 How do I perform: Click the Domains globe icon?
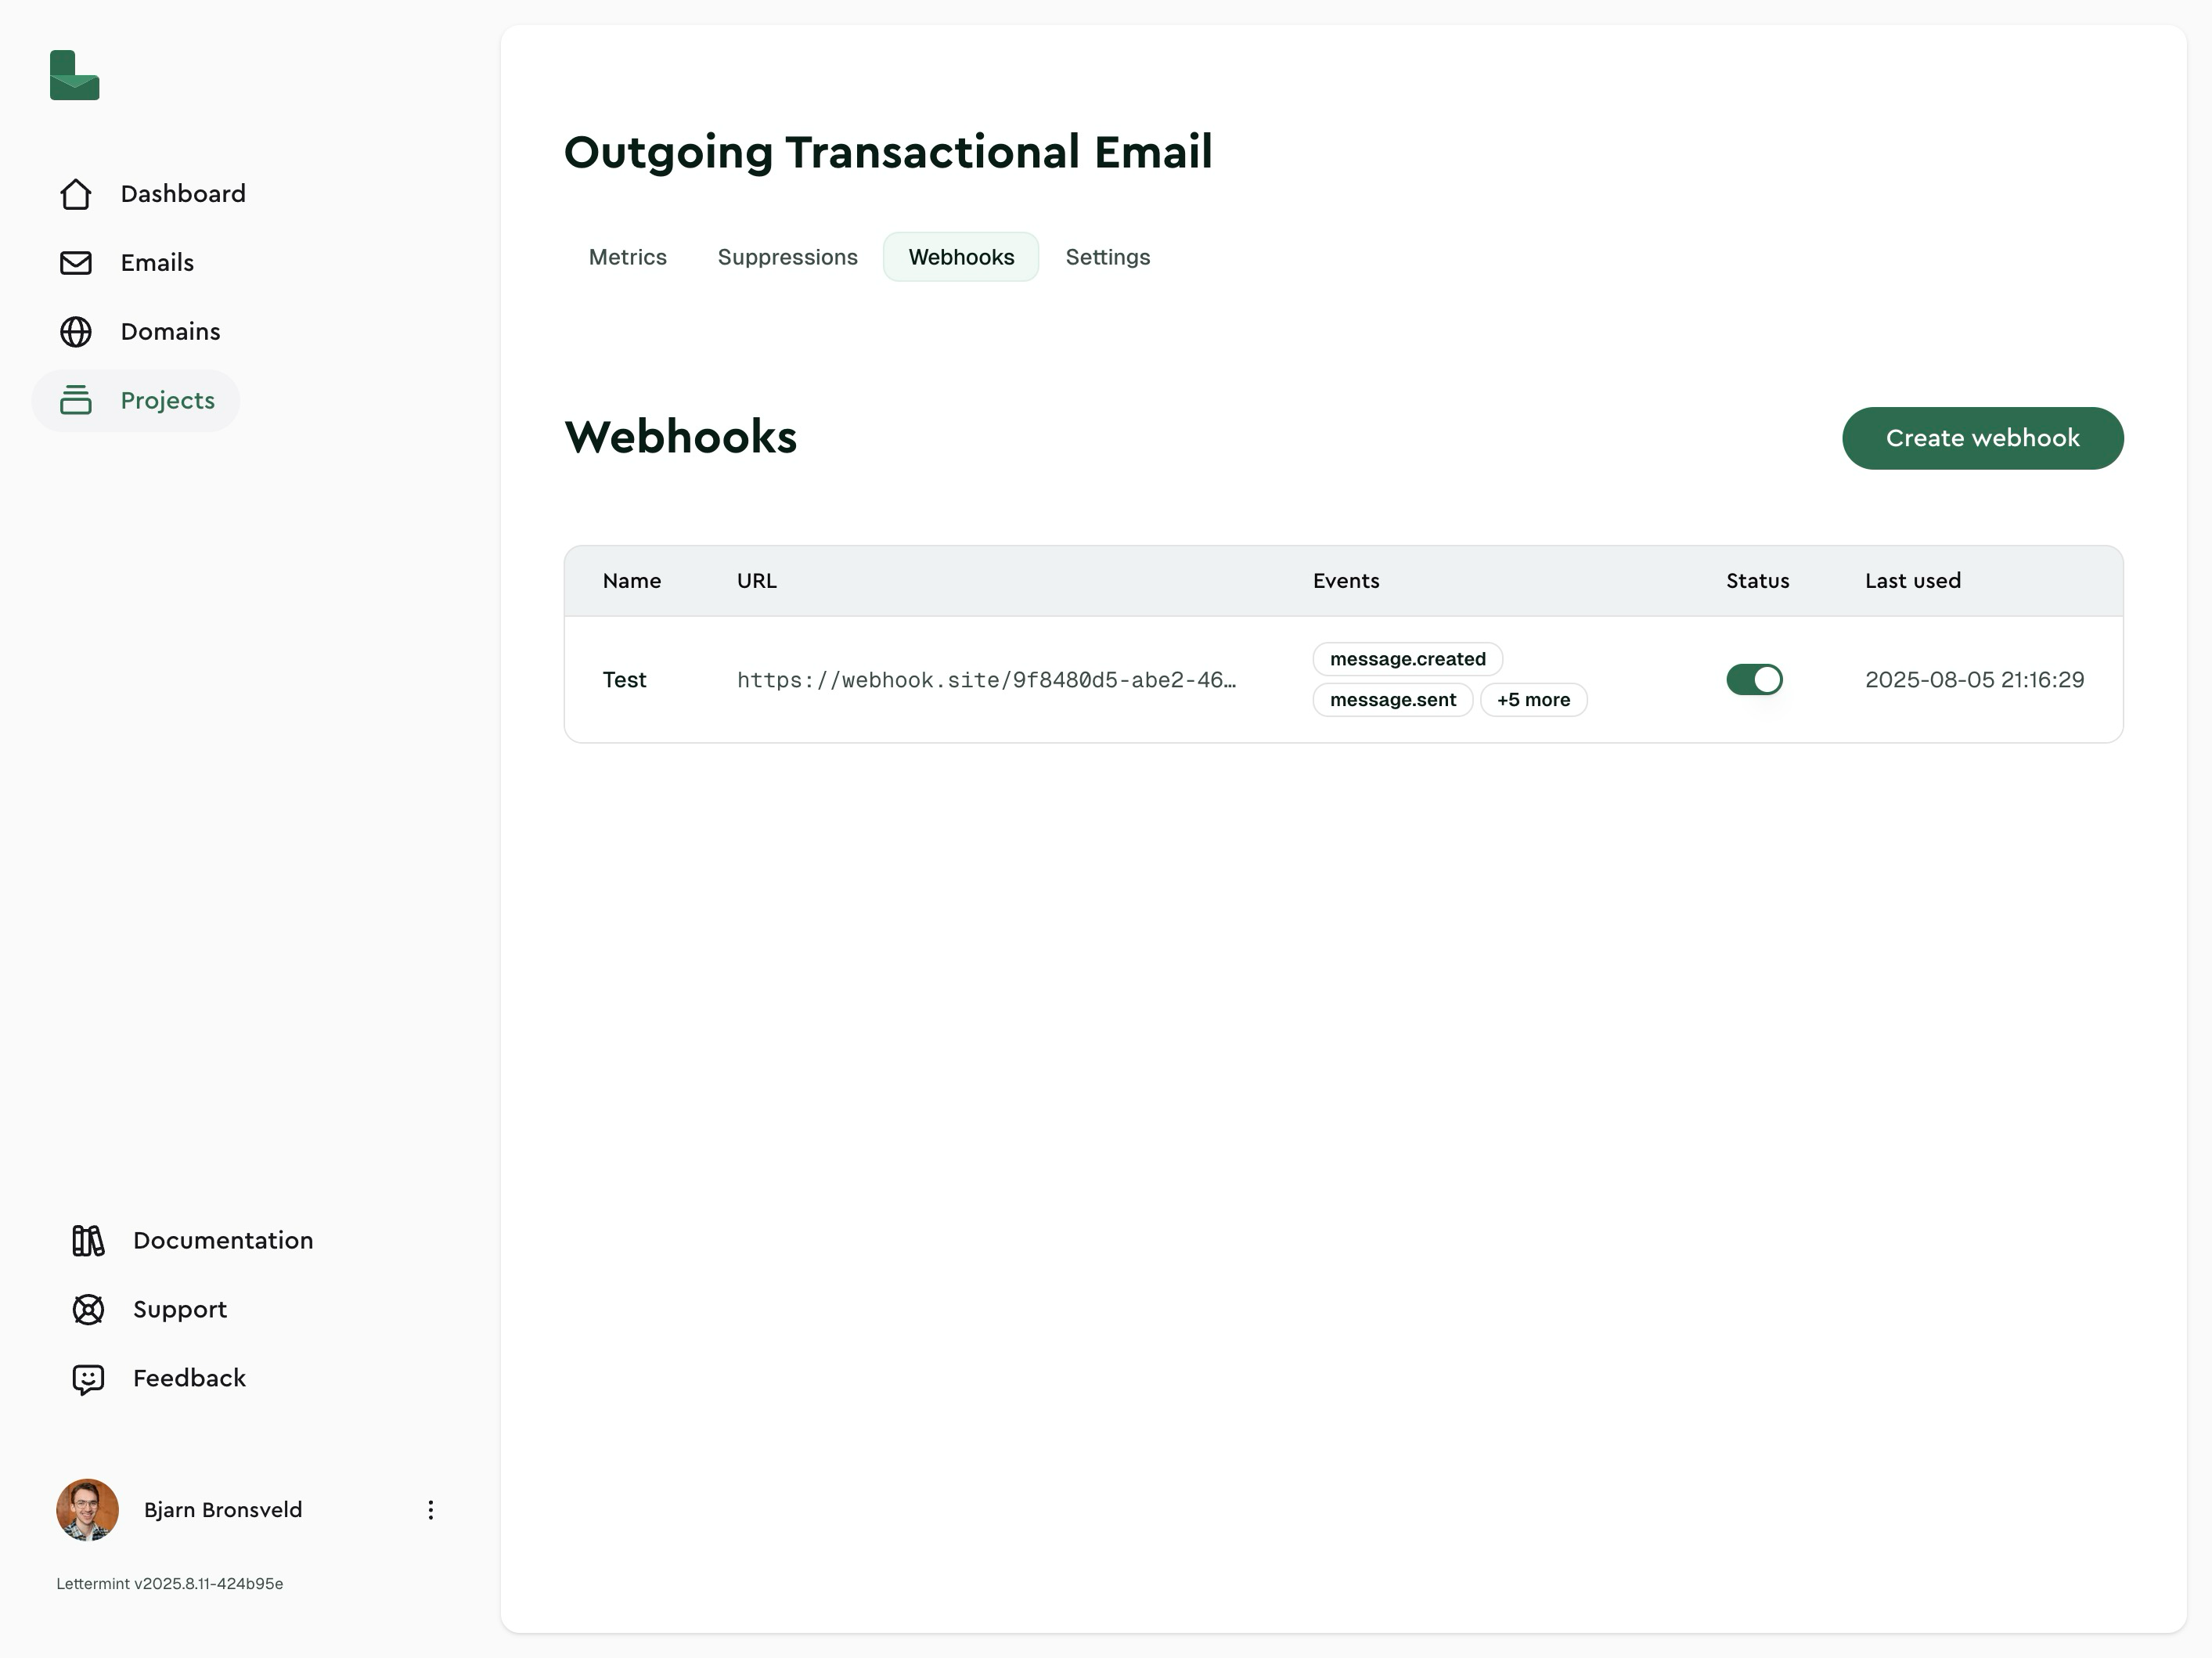76,332
